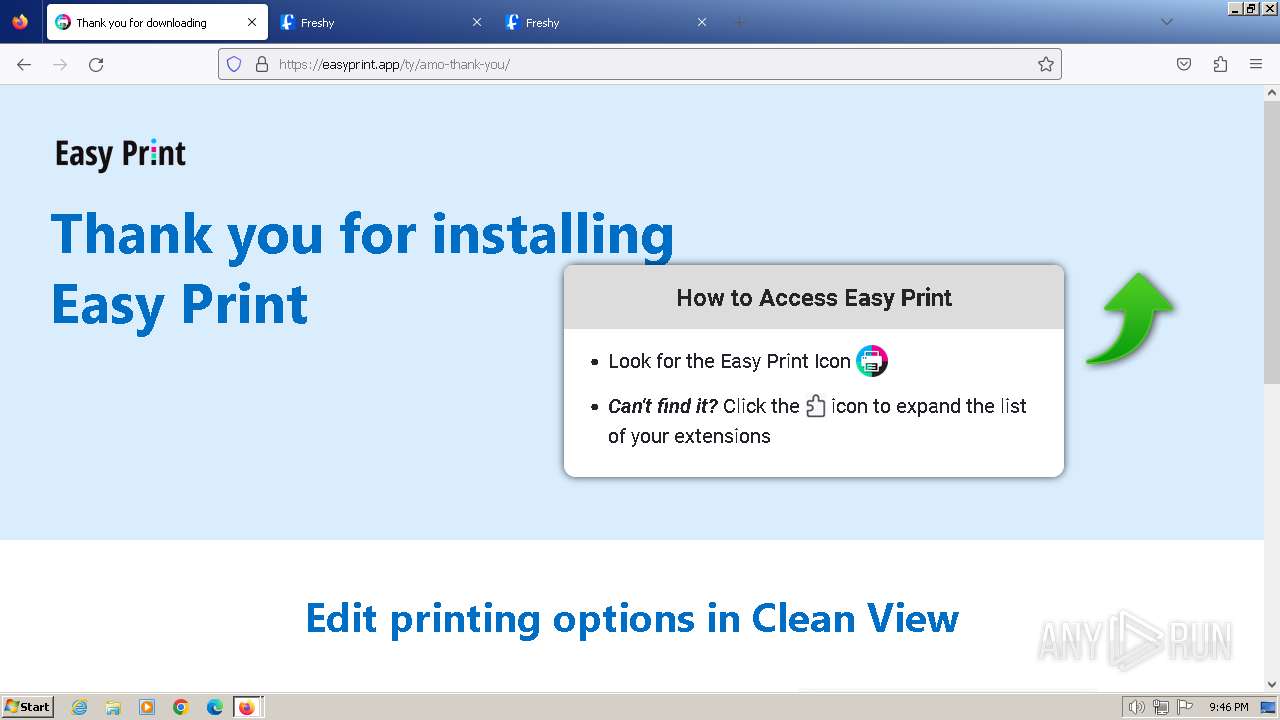Open the Action Center flag icon
The height and width of the screenshot is (720, 1280).
1185,707
